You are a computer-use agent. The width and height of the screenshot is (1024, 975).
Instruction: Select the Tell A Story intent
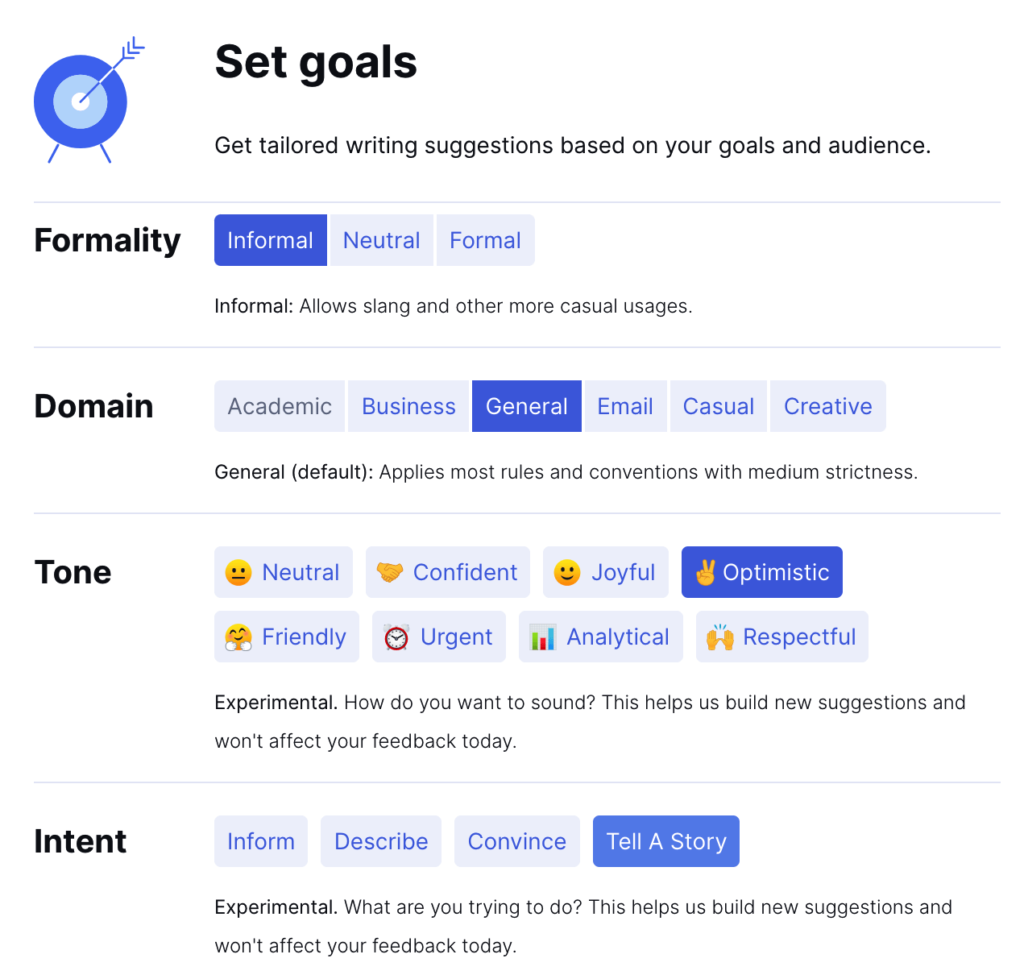coord(666,841)
